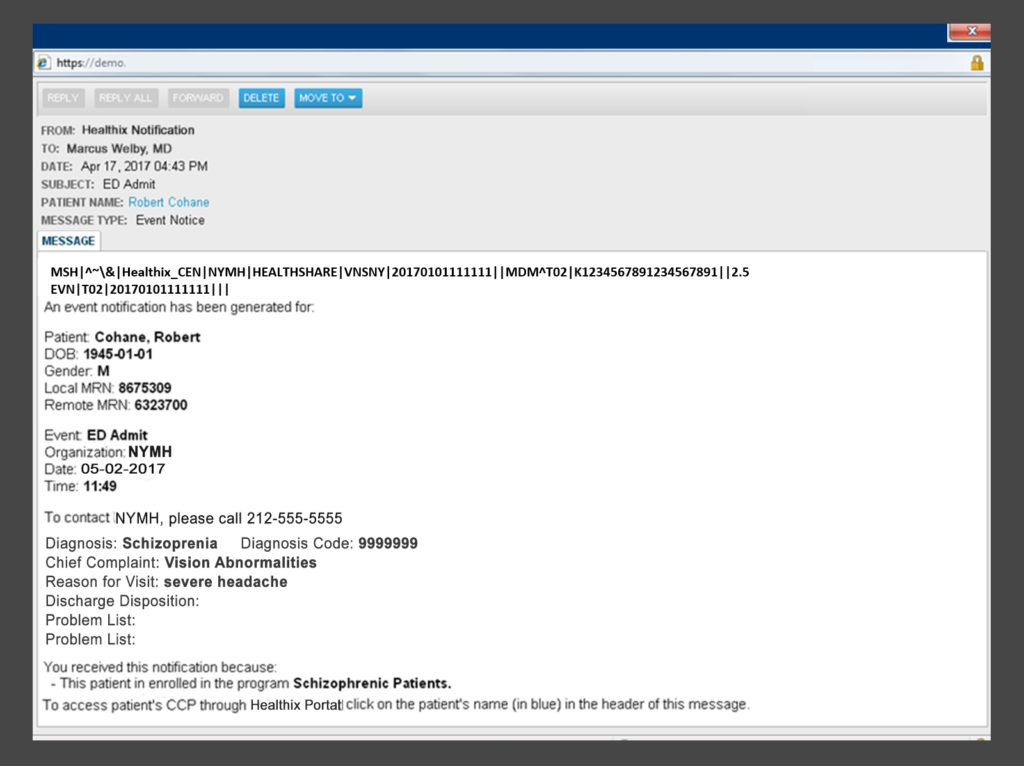1024x766 pixels.
Task: Select the Message tab
Action: (x=69, y=241)
